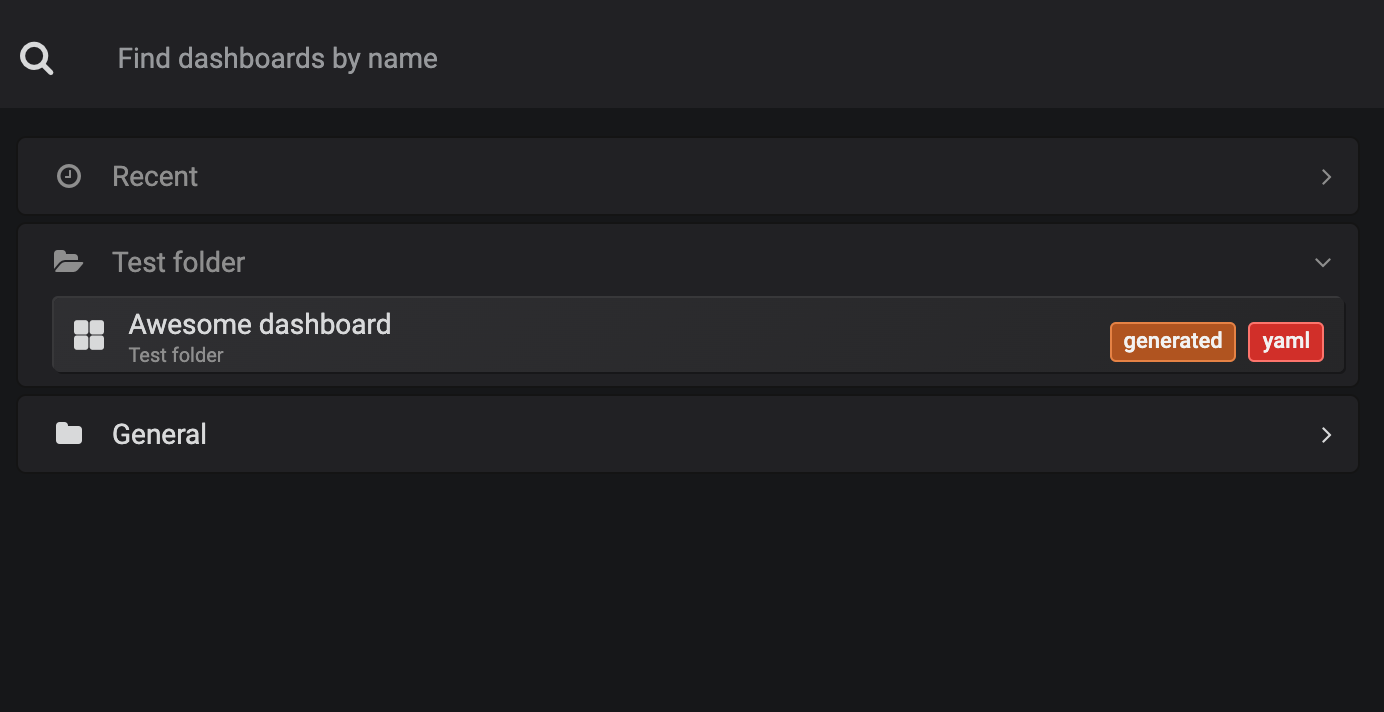Filter by the red yaml tag
Image resolution: width=1384 pixels, height=712 pixels.
pyautogui.click(x=1286, y=342)
